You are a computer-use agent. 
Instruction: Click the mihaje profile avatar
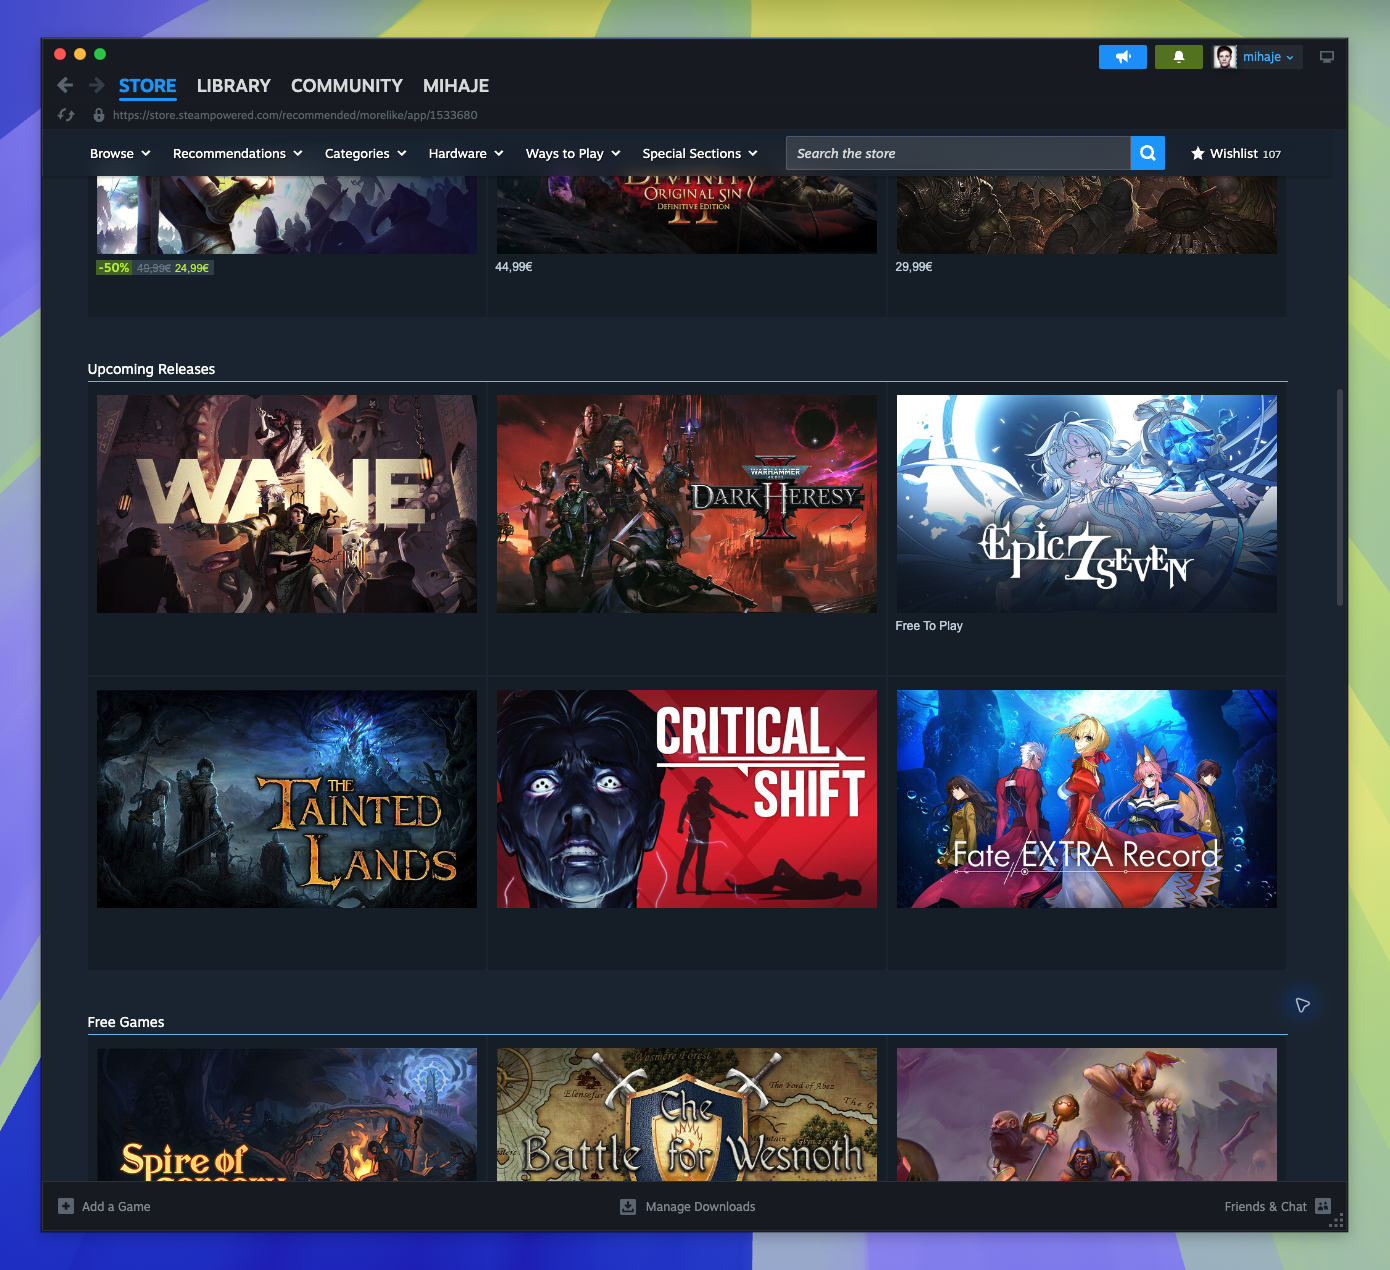click(1225, 57)
